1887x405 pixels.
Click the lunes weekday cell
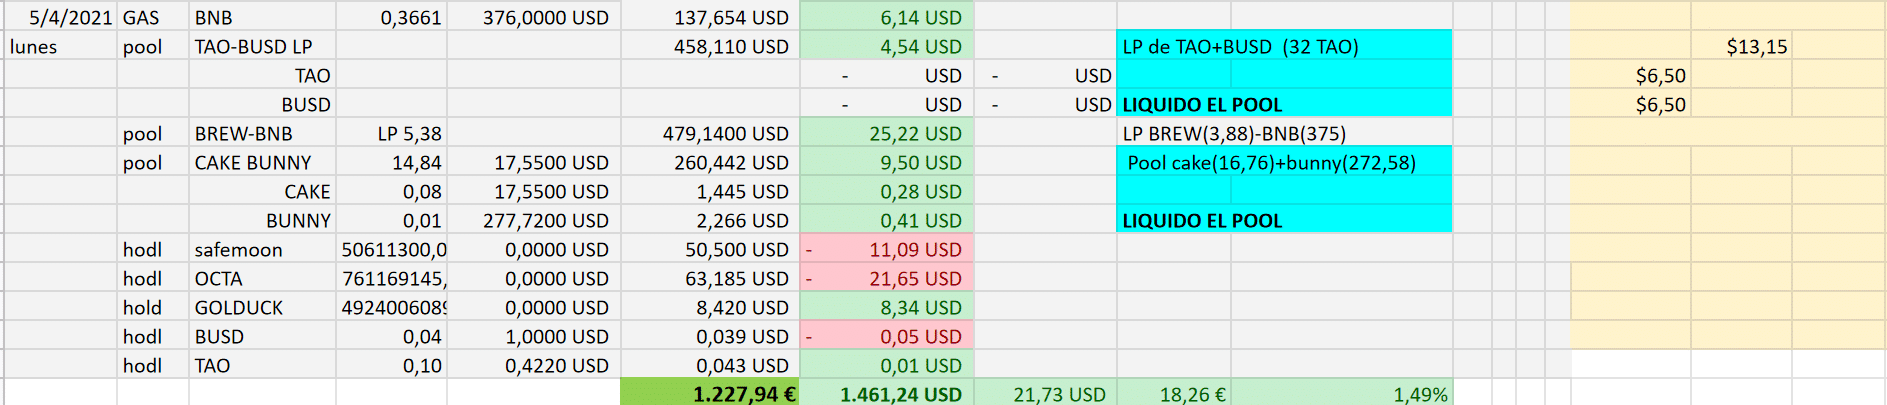(x=61, y=46)
